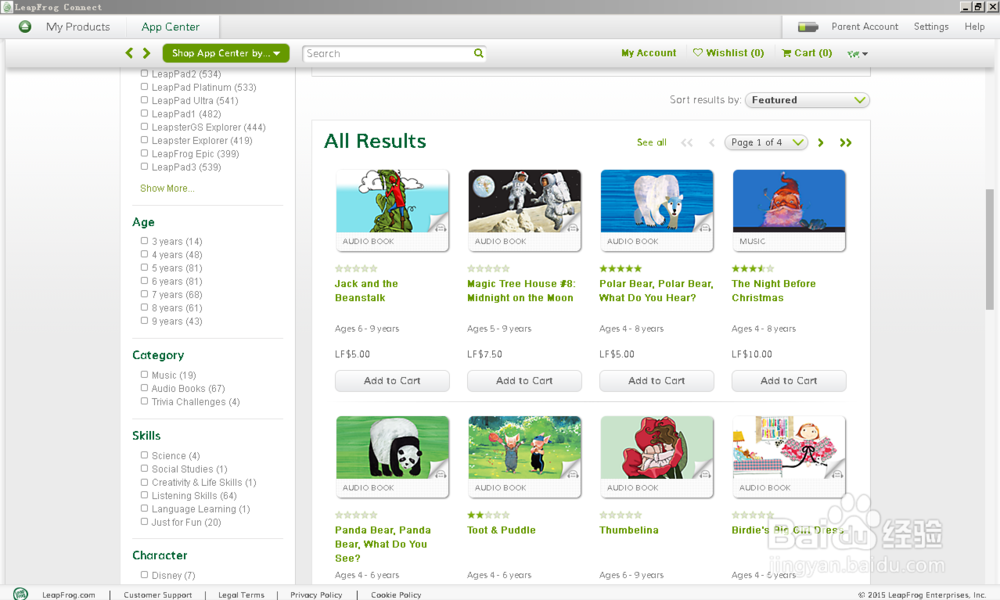Open the Sort results Featured dropdown
Viewport: 1000px width, 600px height.
tap(807, 100)
